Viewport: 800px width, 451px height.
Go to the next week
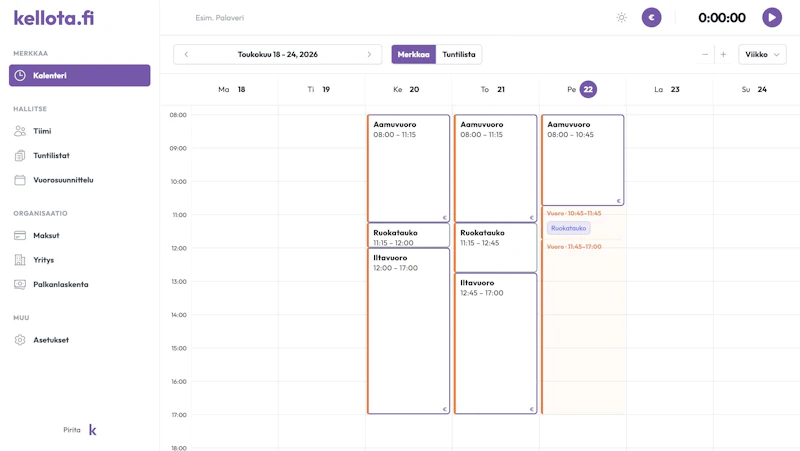369,55
